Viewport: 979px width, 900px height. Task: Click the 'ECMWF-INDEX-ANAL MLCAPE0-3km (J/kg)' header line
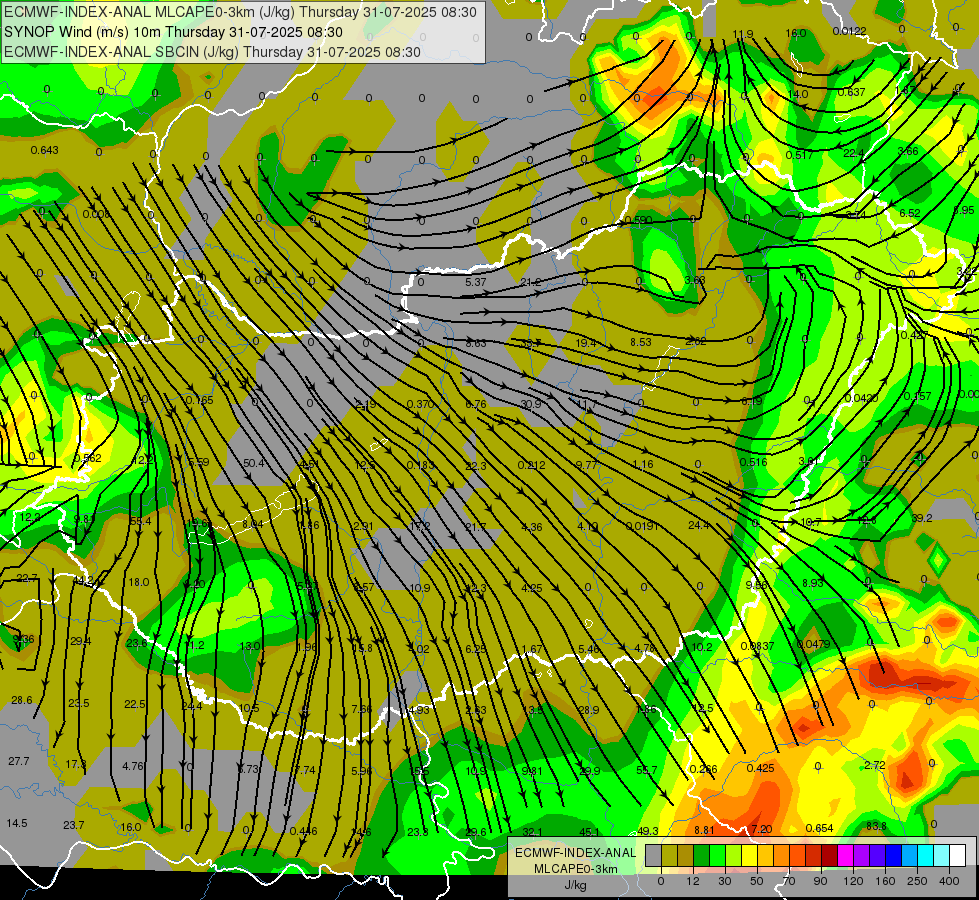pos(240,12)
